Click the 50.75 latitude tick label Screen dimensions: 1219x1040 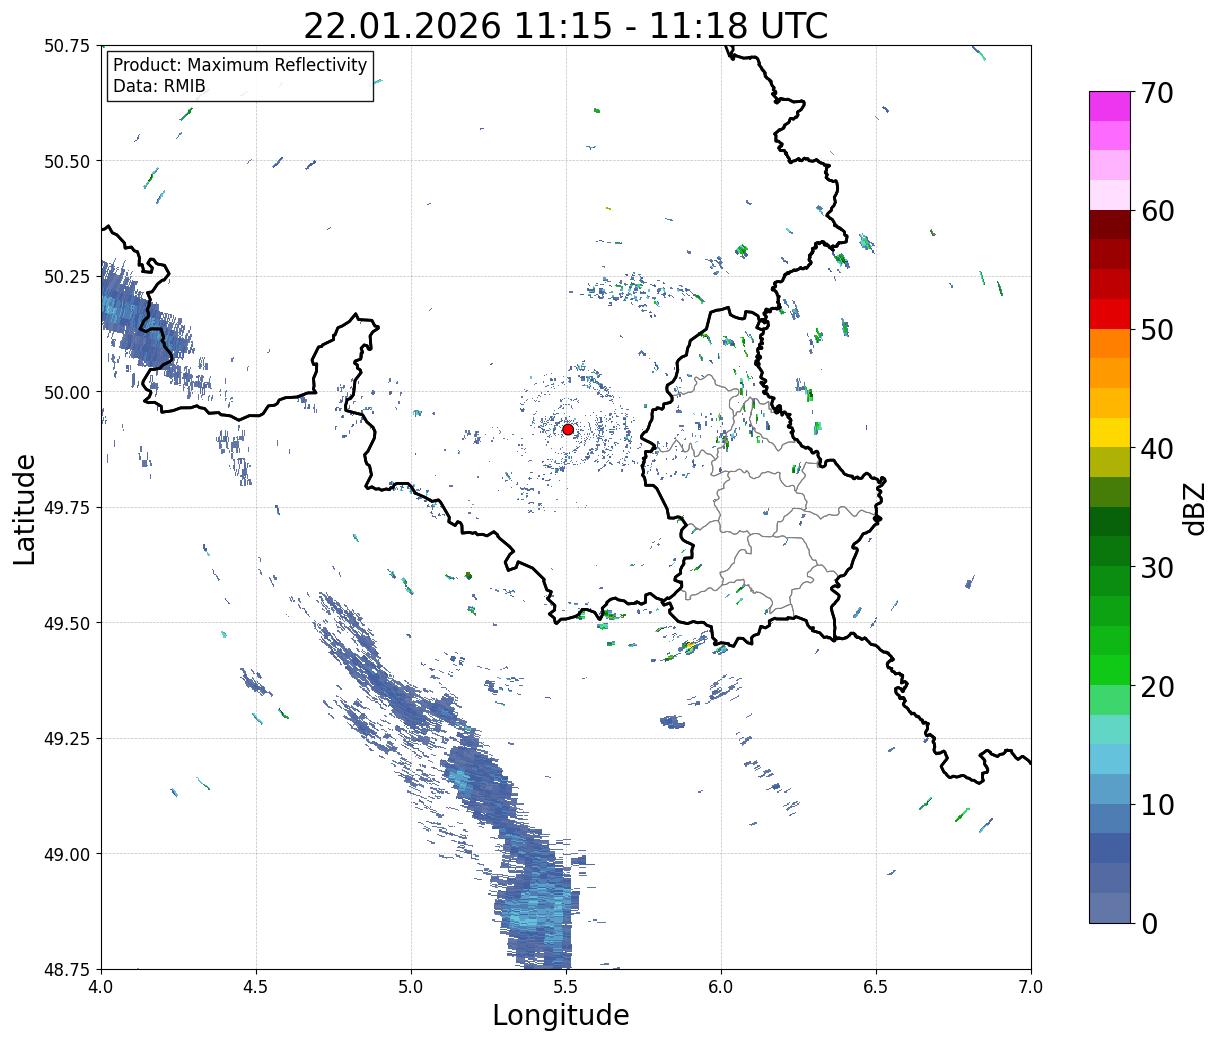click(x=67, y=46)
